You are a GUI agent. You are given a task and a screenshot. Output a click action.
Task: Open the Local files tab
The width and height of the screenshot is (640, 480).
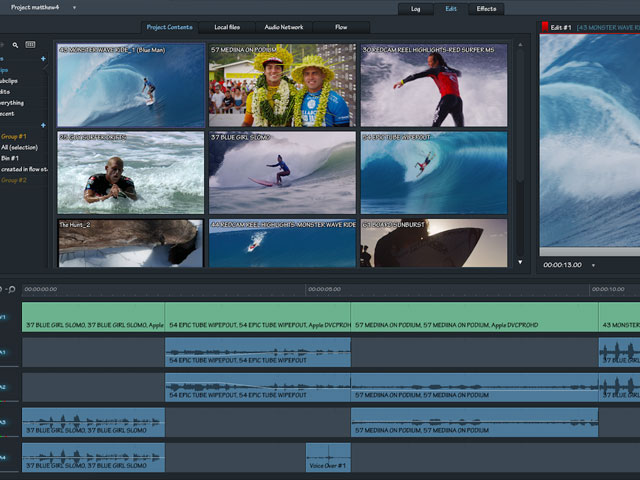tap(227, 27)
